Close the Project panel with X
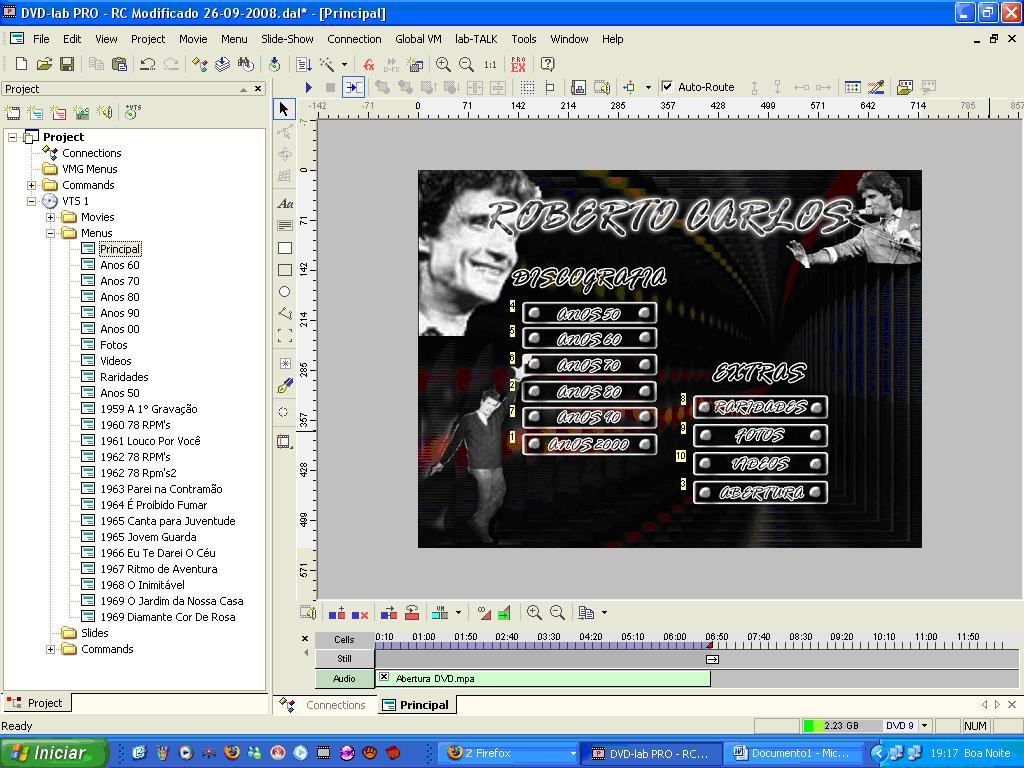The image size is (1024, 768). click(x=259, y=89)
